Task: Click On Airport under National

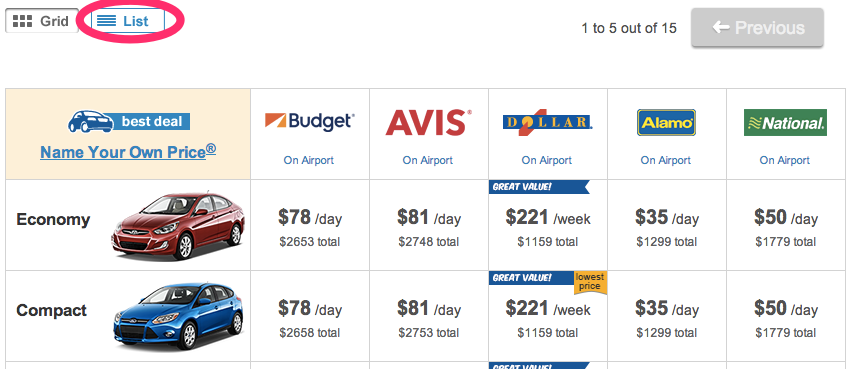Action: [785, 160]
